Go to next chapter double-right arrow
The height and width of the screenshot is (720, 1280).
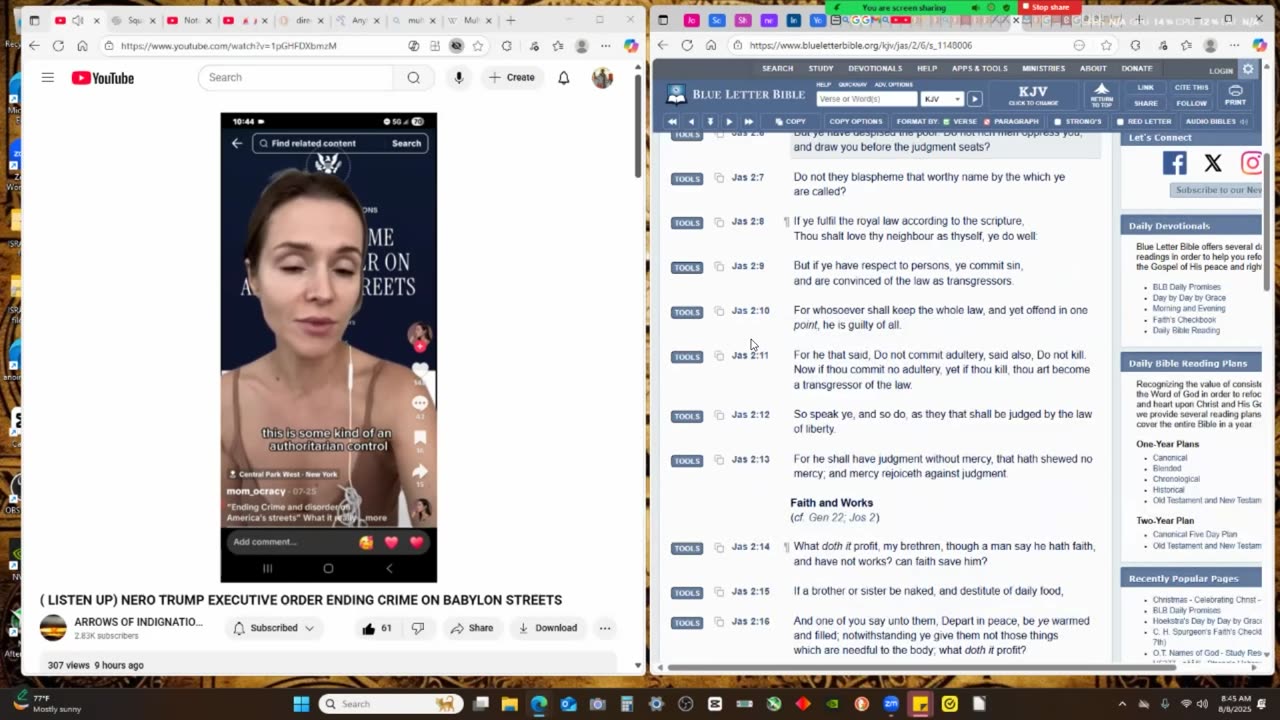[748, 121]
